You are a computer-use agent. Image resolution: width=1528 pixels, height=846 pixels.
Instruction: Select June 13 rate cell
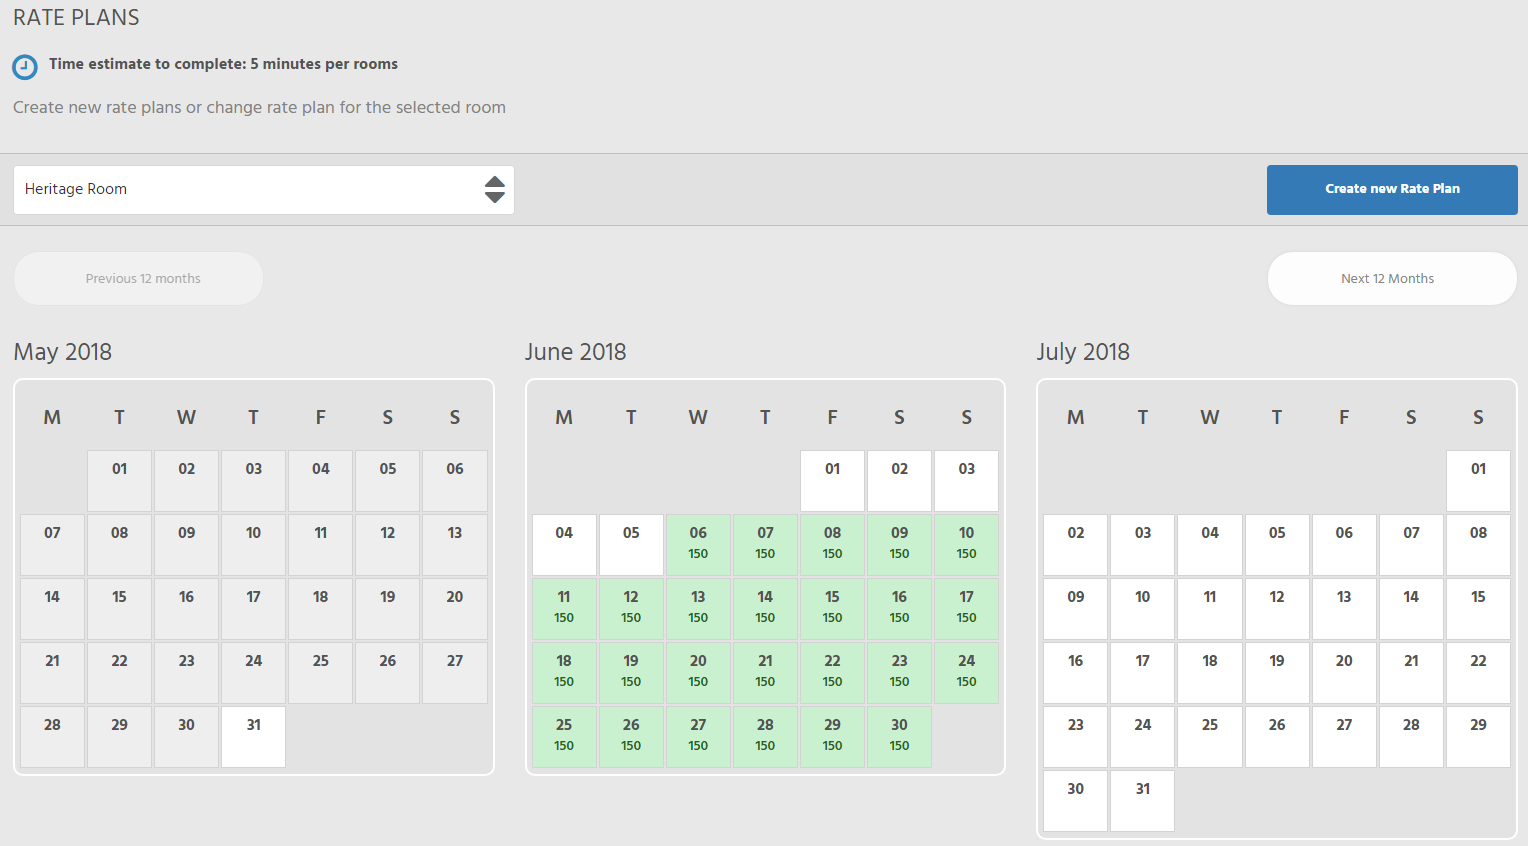699,609
